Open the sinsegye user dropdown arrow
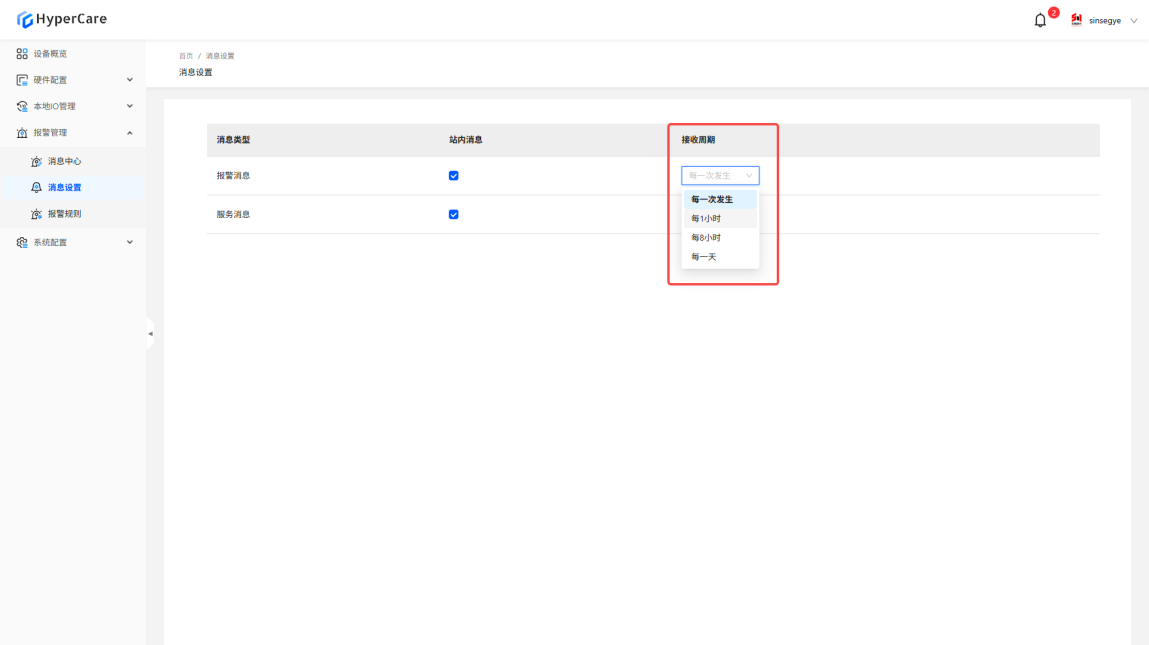Screen dimensions: 1149x645 tap(1134, 21)
